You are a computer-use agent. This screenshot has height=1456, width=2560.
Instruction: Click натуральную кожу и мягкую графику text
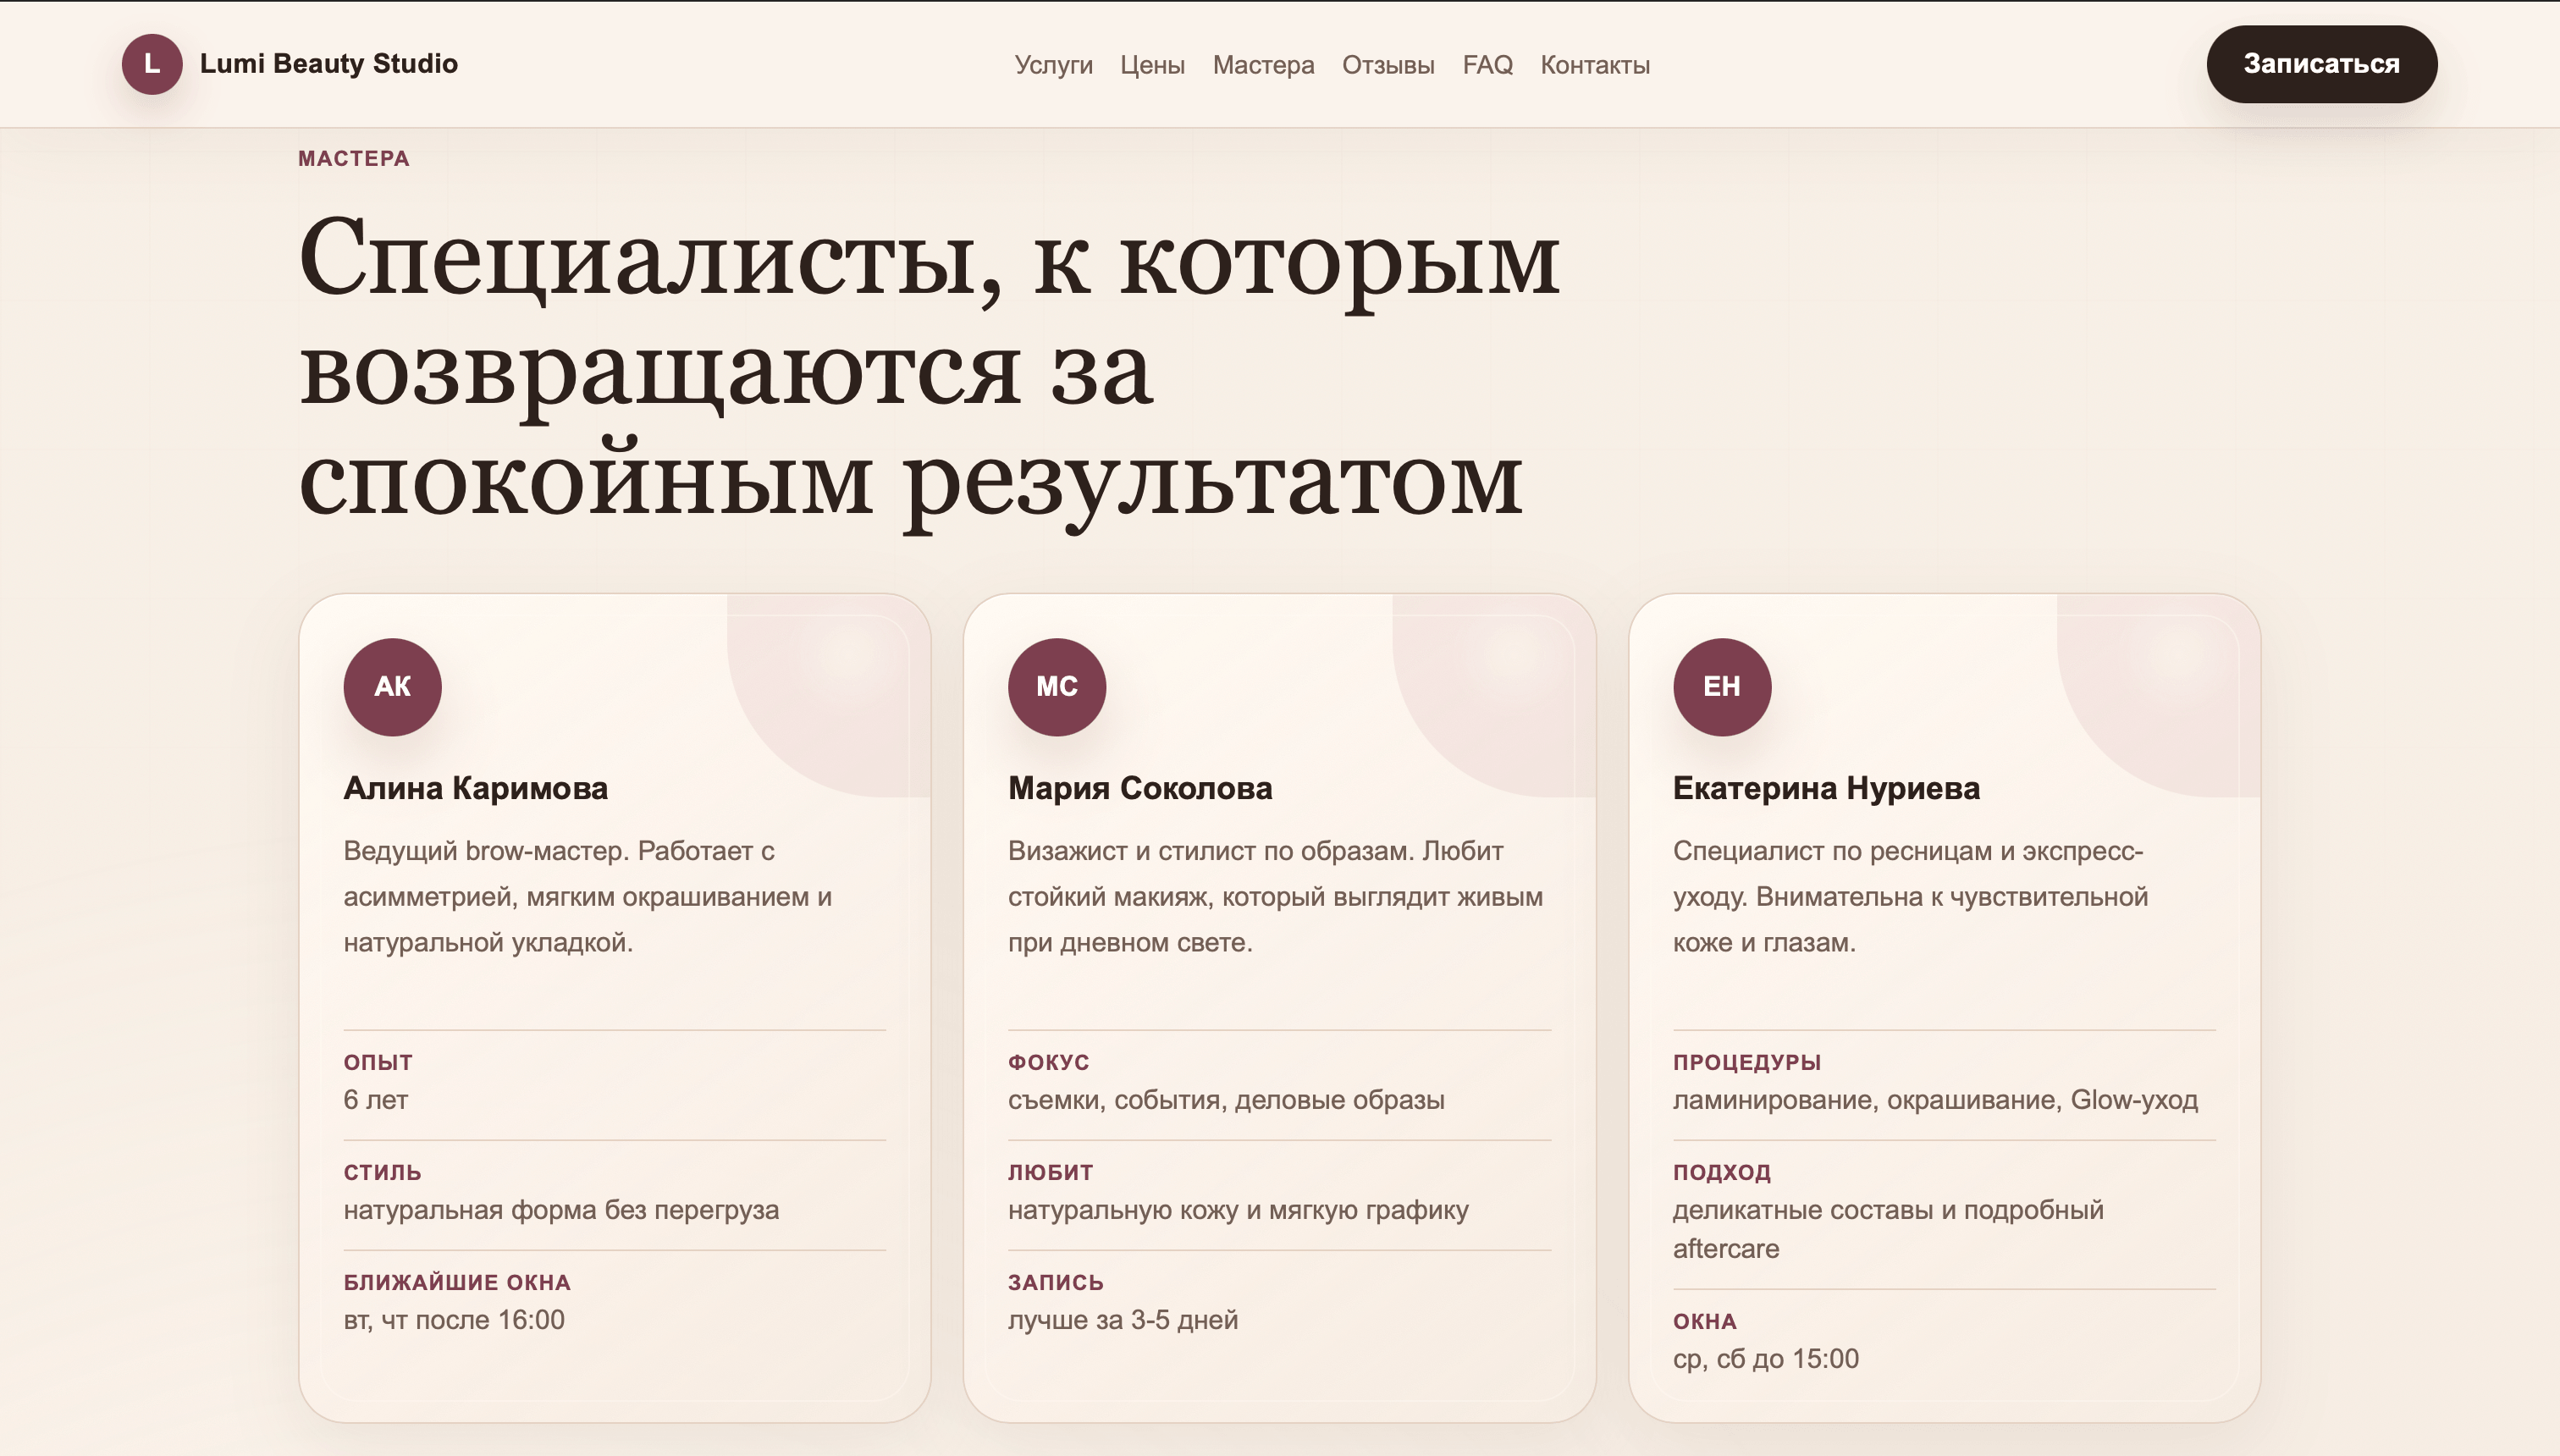pyautogui.click(x=1238, y=1210)
